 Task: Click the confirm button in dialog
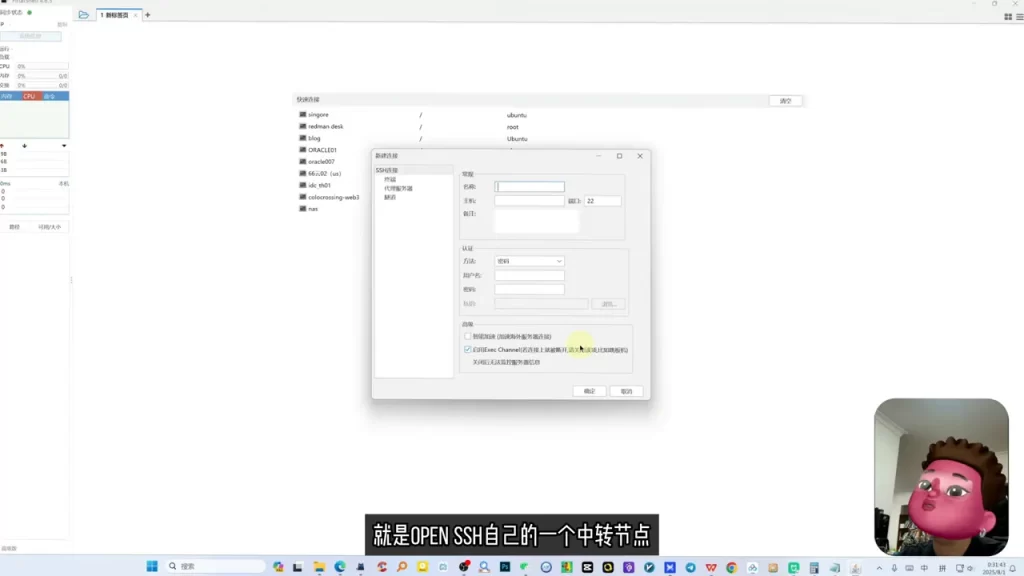click(589, 391)
